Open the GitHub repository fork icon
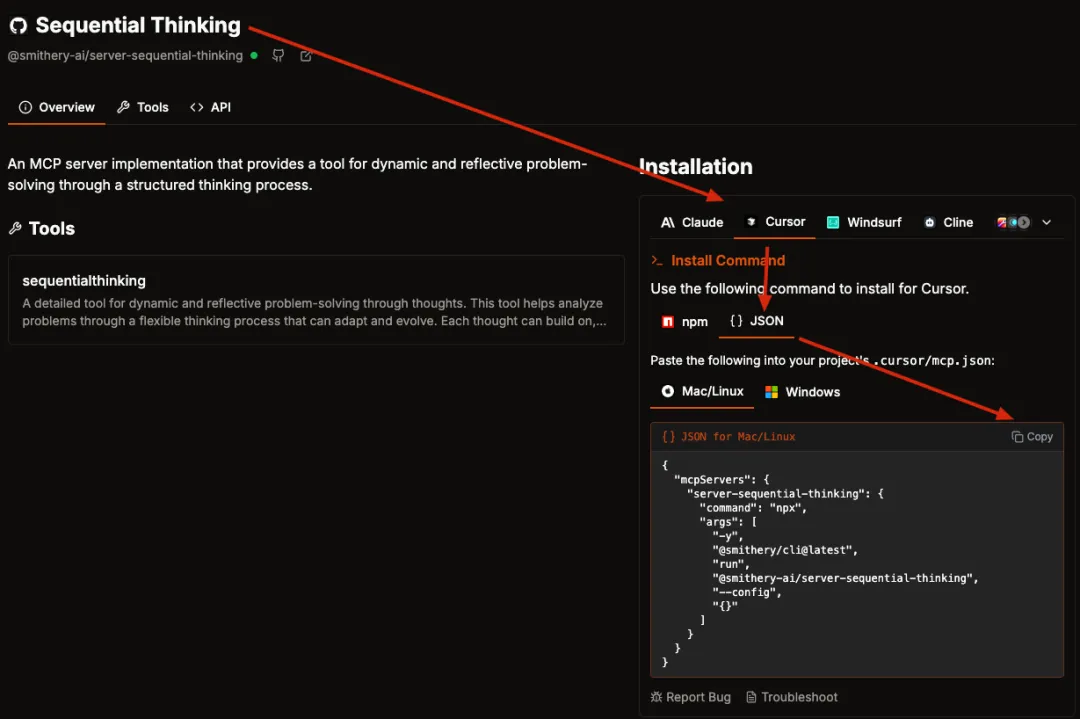The height and width of the screenshot is (719, 1080). [x=278, y=56]
